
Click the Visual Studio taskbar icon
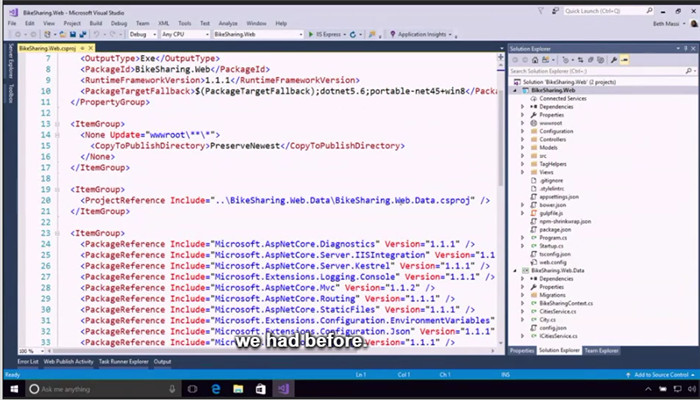(x=283, y=389)
